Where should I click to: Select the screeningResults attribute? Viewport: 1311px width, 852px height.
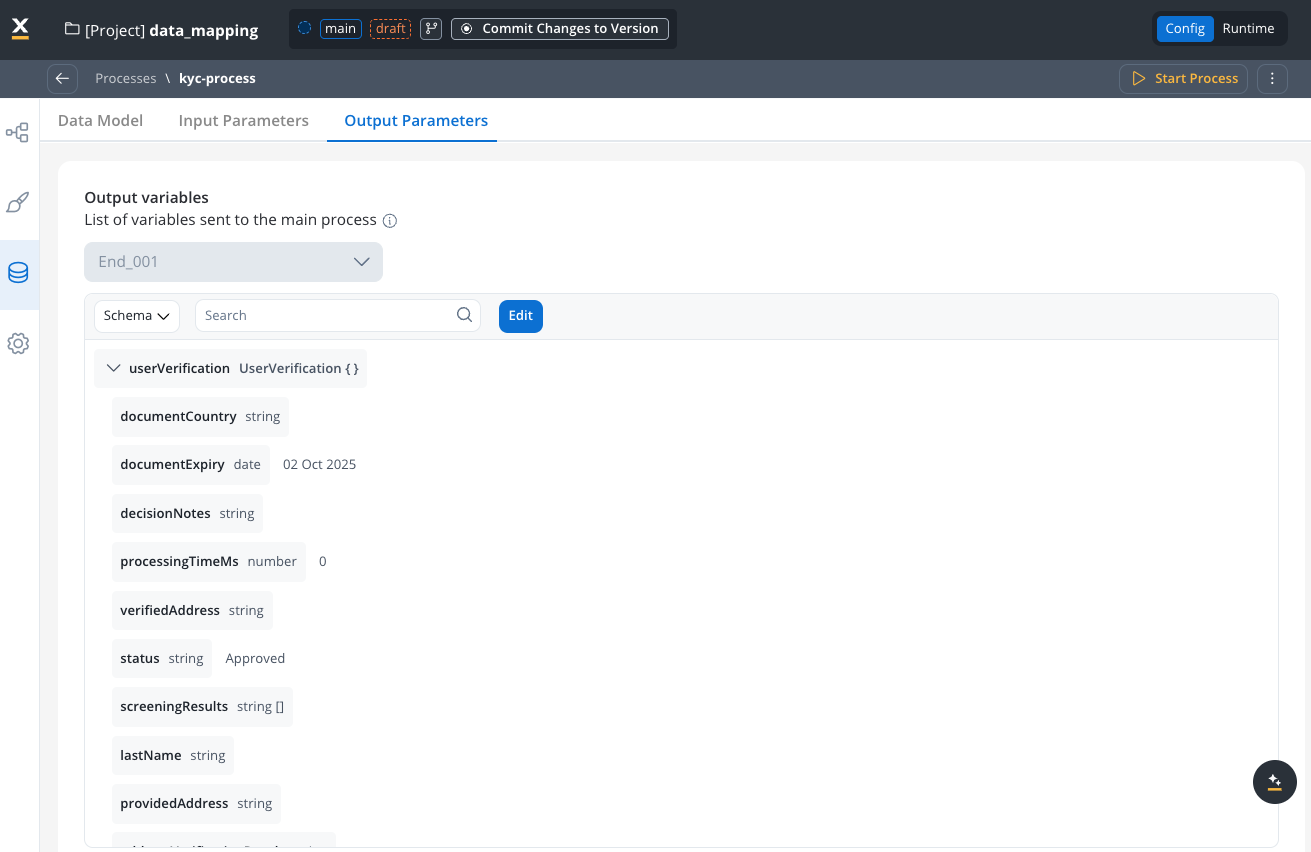tap(202, 707)
